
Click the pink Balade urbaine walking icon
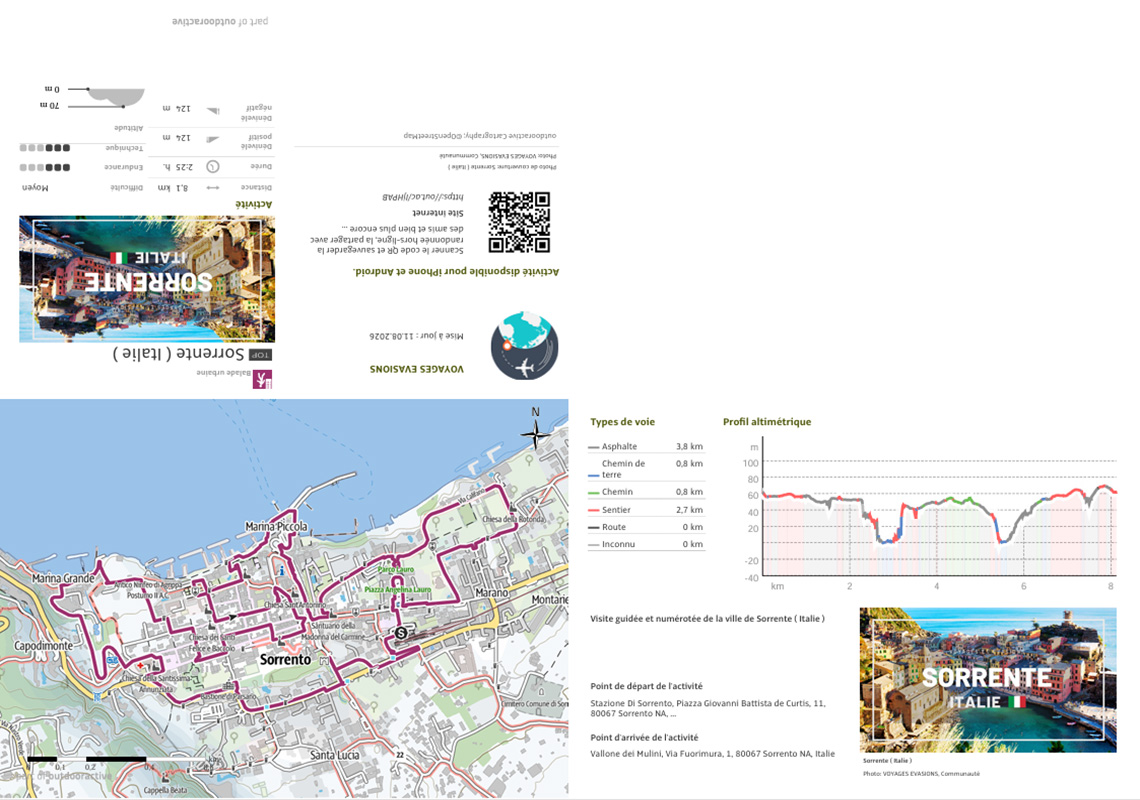[x=262, y=379]
